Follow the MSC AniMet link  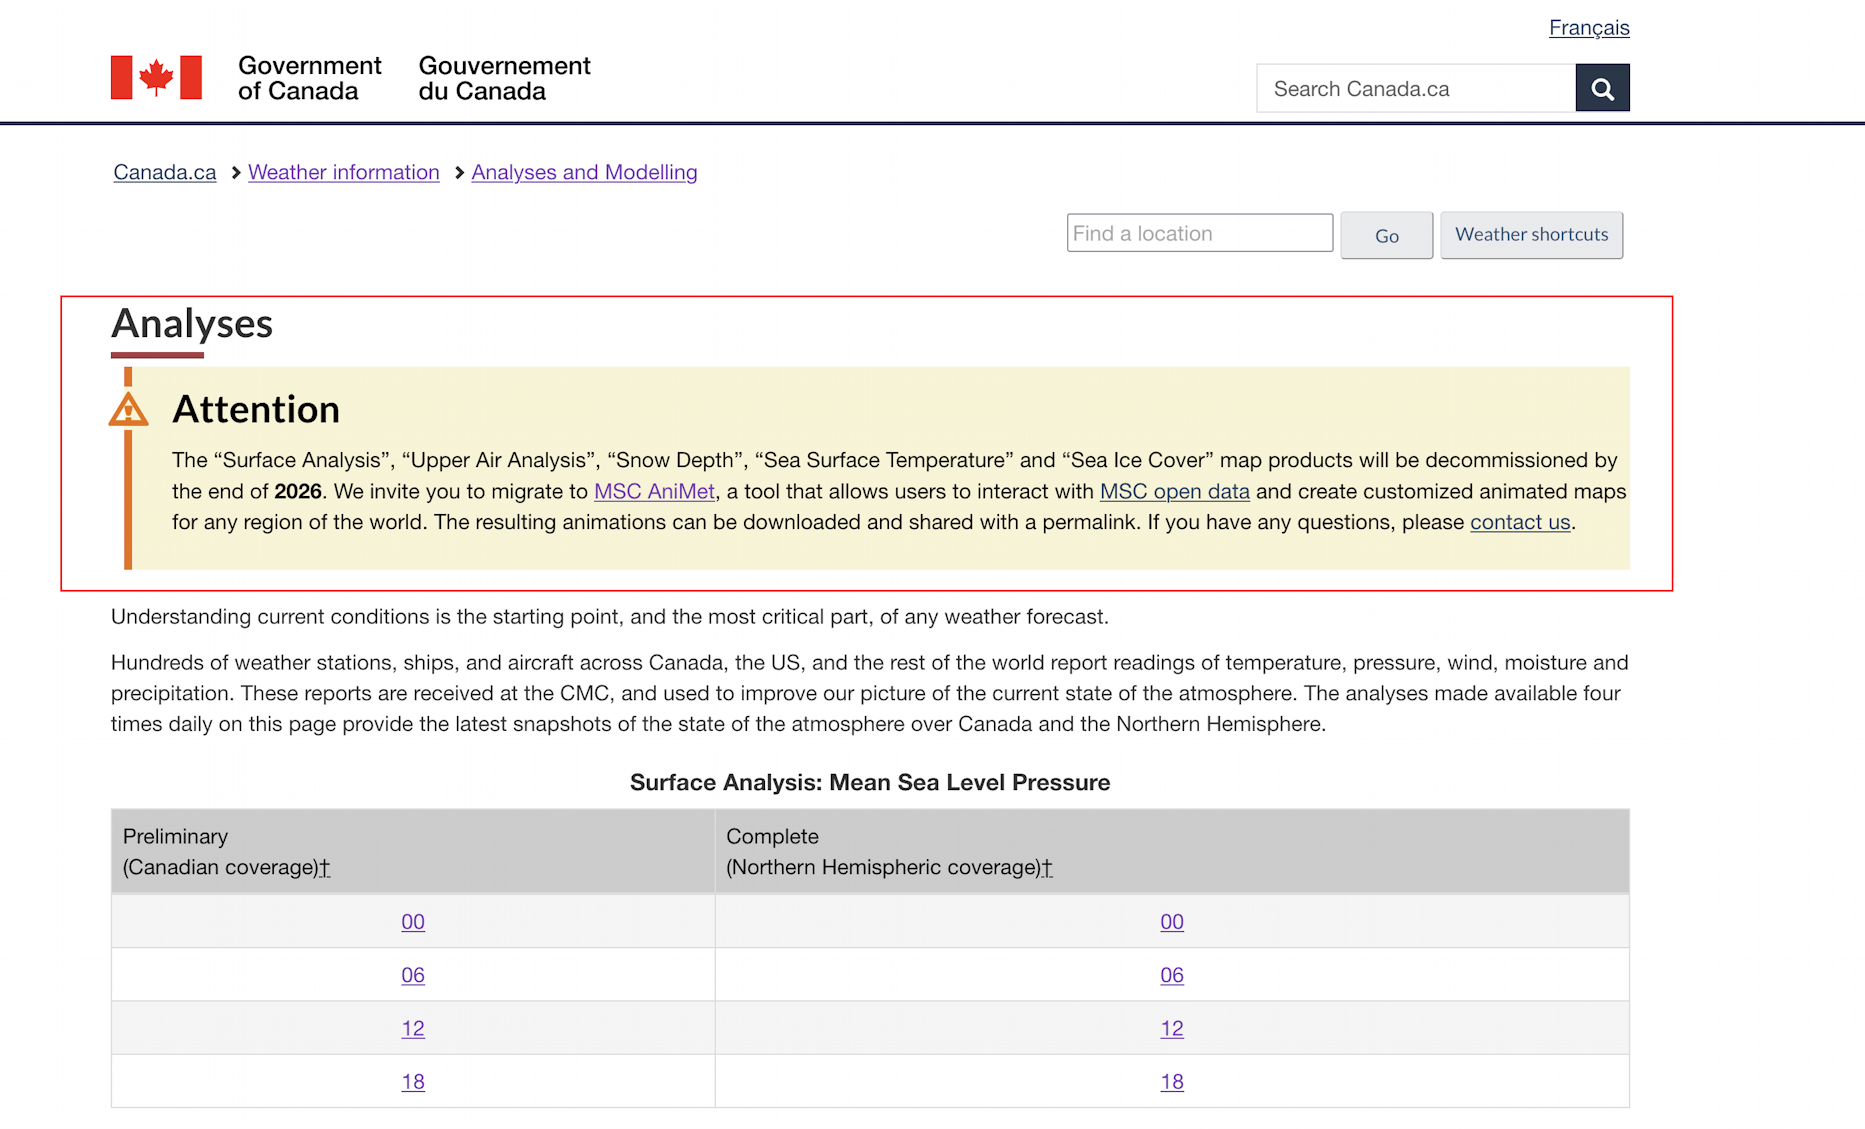[654, 491]
